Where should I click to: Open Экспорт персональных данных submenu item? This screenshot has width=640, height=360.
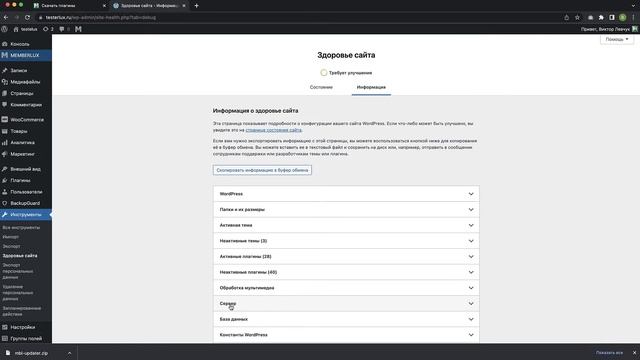(18, 271)
